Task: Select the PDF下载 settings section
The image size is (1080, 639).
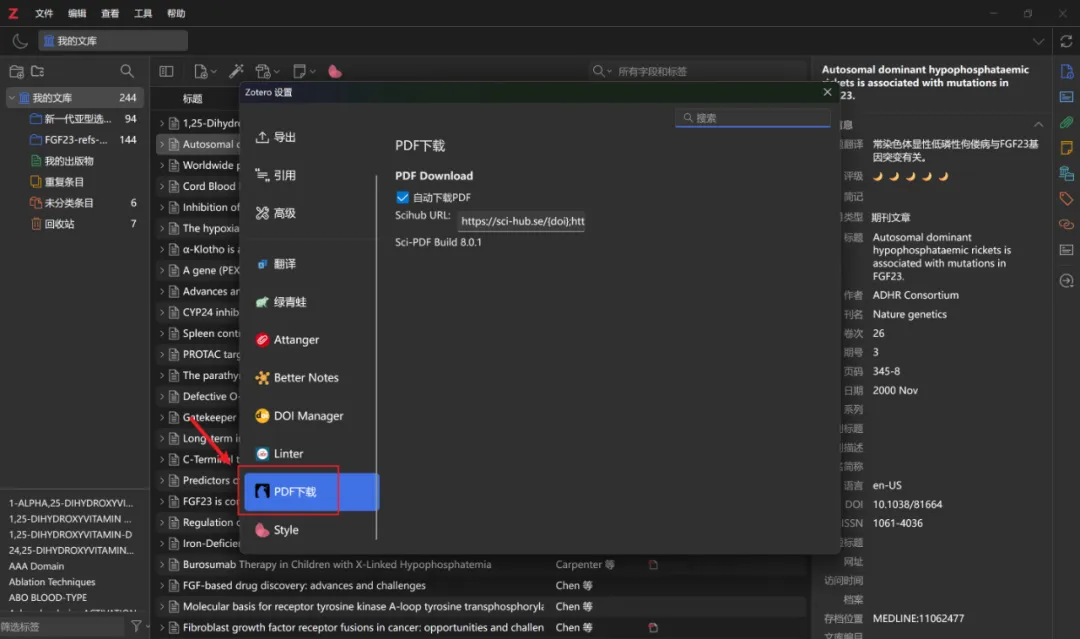Action: click(x=311, y=492)
